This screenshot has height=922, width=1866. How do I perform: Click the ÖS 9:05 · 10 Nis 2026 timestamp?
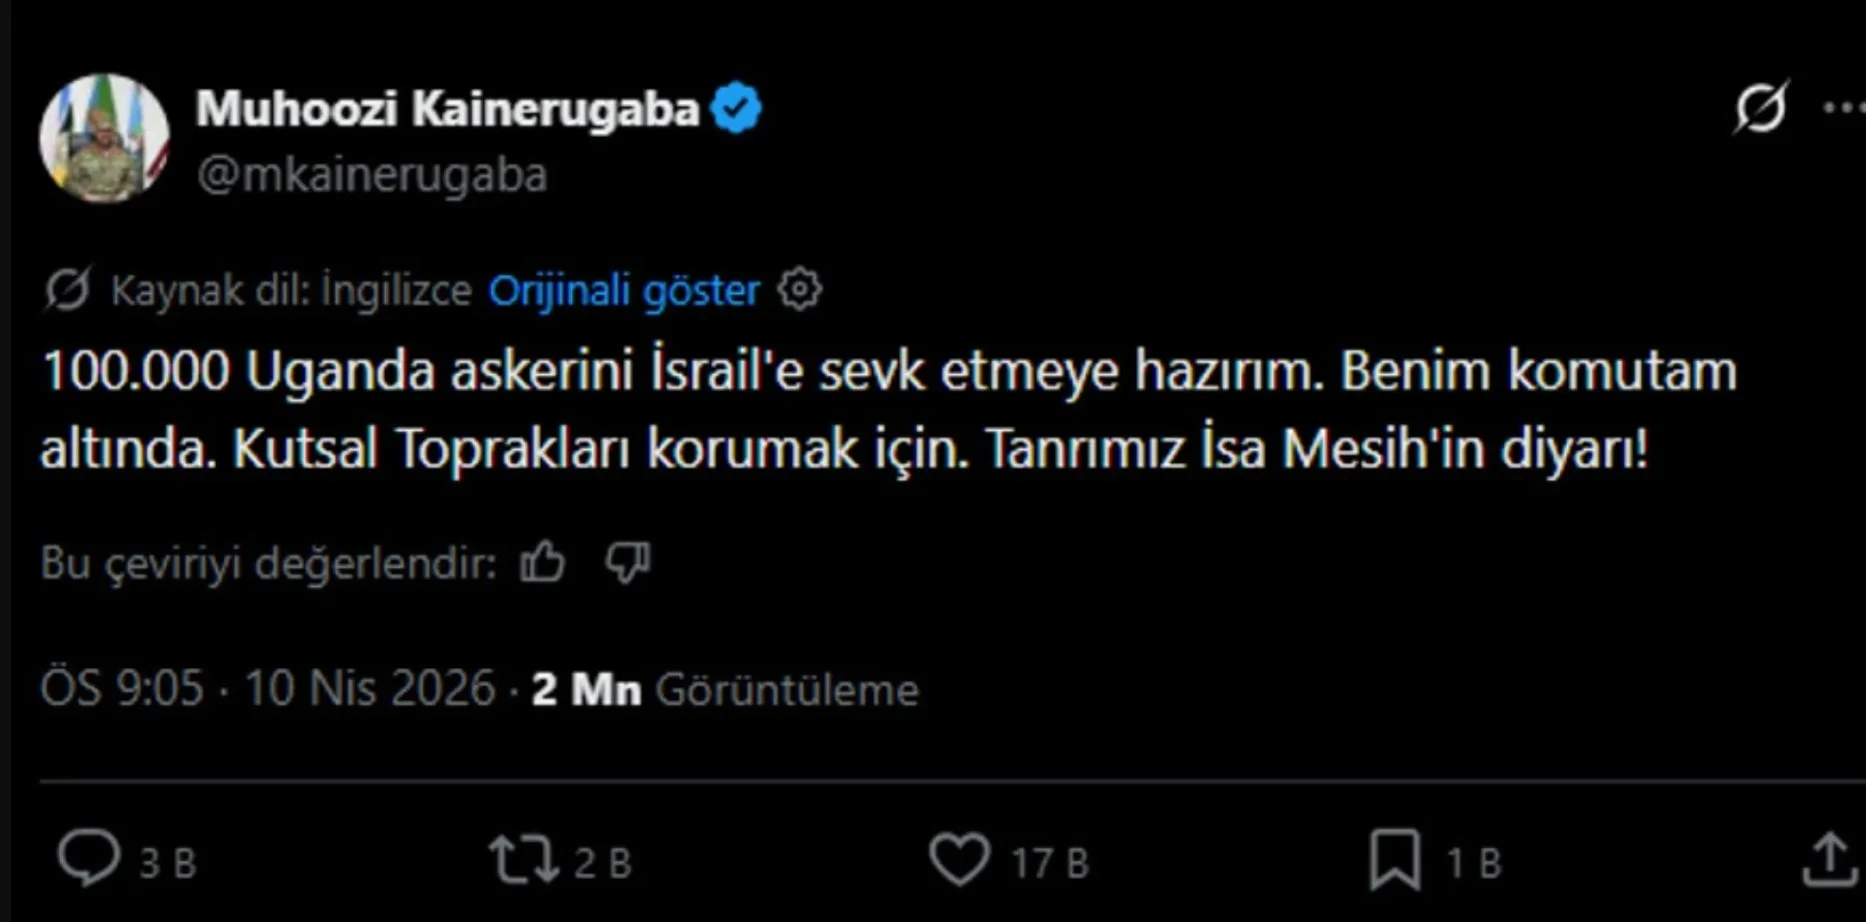268,689
